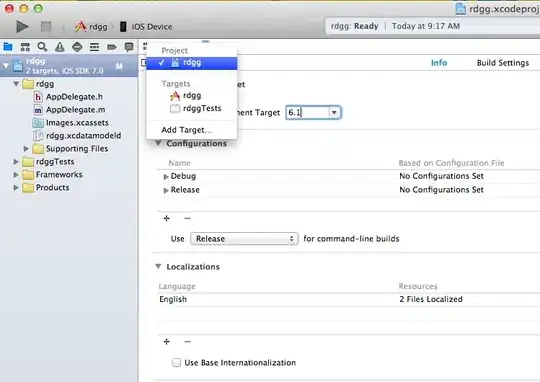This screenshot has width=540, height=382.
Task: Expand the Supporting Files folder
Action: click(26, 149)
